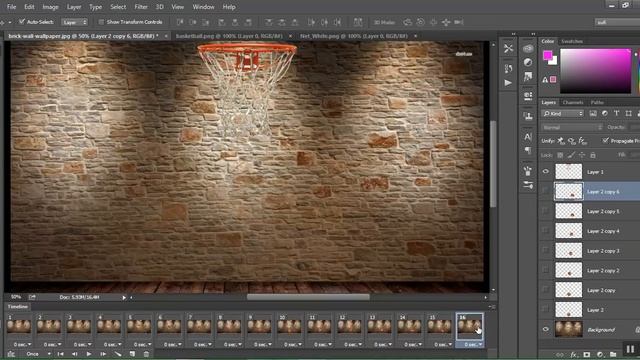640x360 pixels.
Task: Open the History panel icon
Action: [x=508, y=68]
